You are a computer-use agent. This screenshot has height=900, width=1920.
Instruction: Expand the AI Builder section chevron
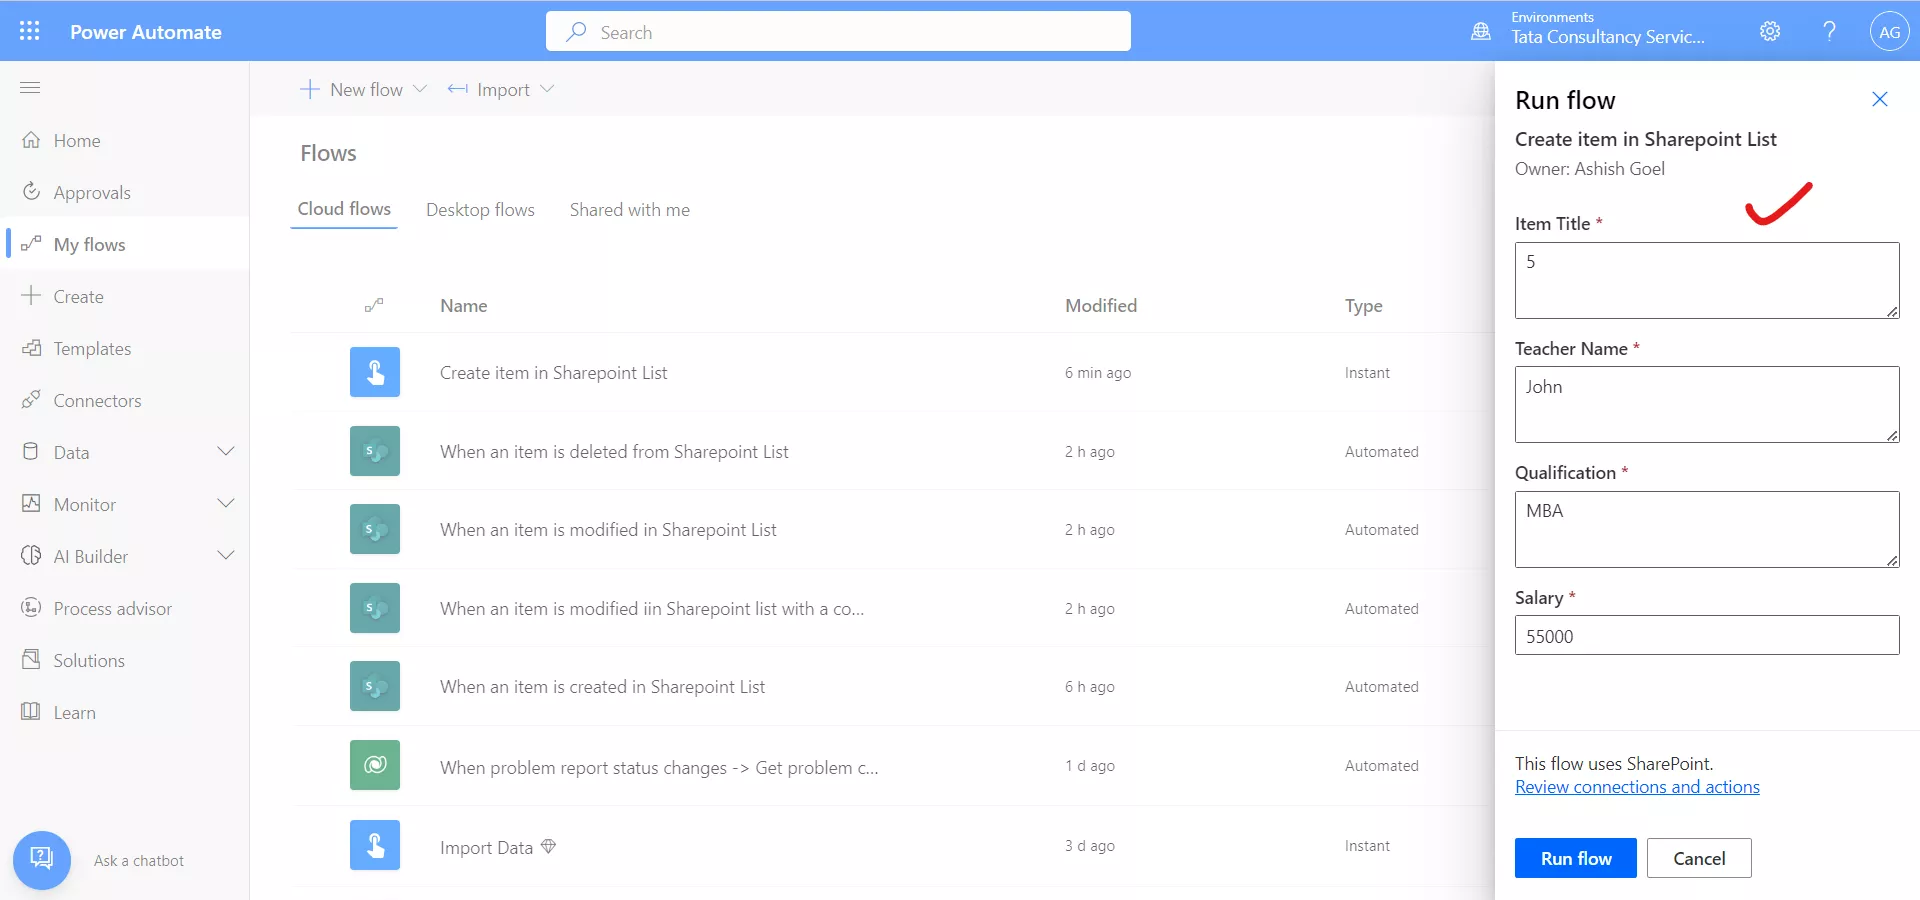[x=226, y=555]
